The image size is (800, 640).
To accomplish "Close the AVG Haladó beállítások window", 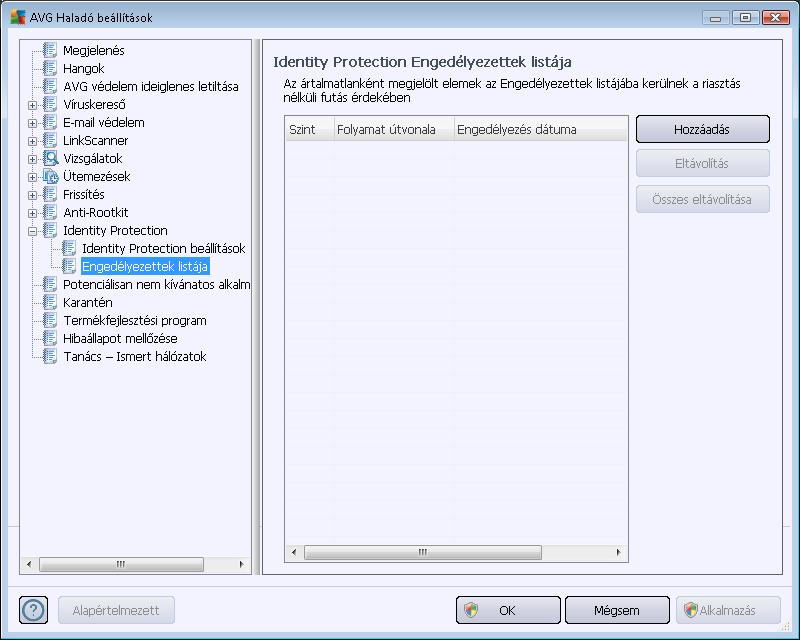I will click(776, 18).
